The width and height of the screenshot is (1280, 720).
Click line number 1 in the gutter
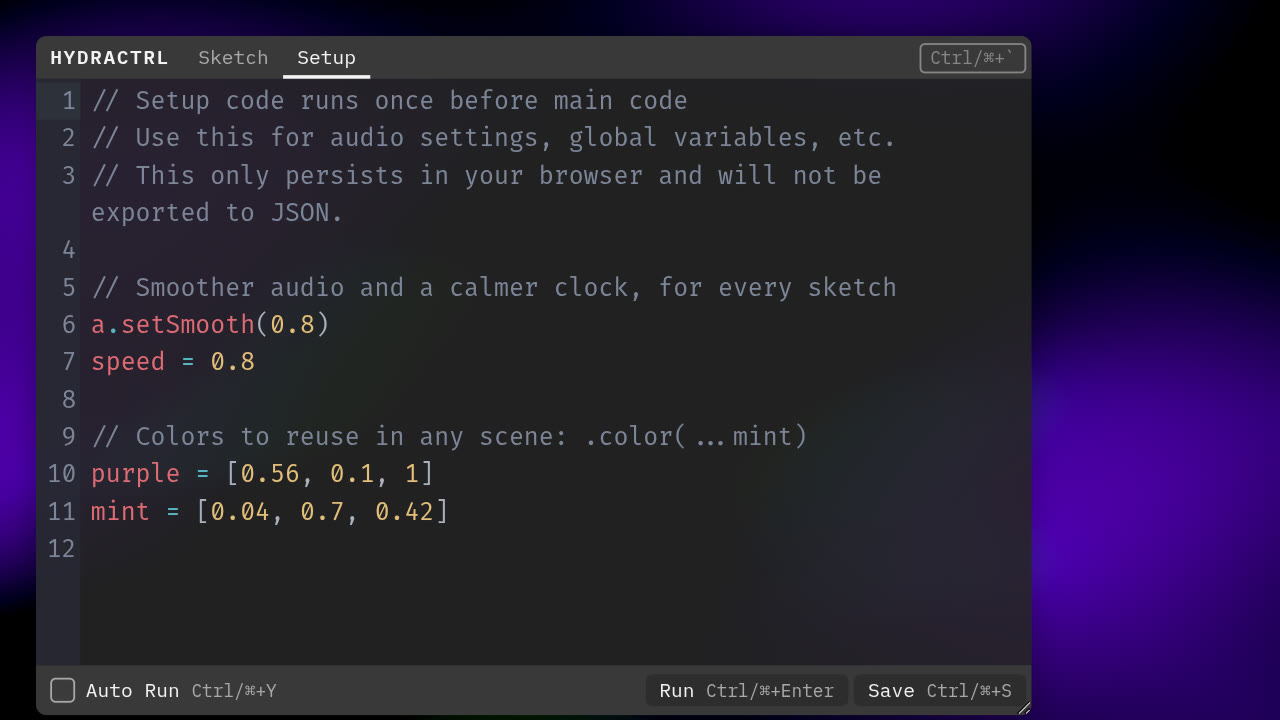68,101
